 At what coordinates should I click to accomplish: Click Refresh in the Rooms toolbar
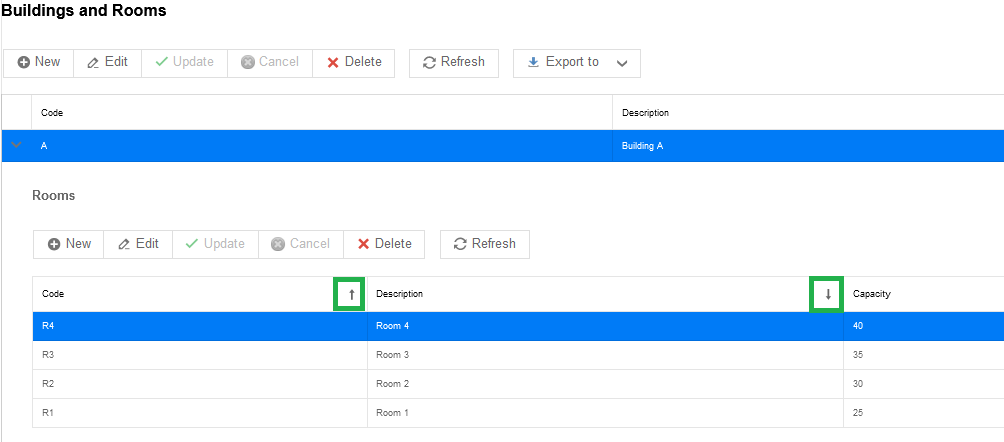pos(485,244)
